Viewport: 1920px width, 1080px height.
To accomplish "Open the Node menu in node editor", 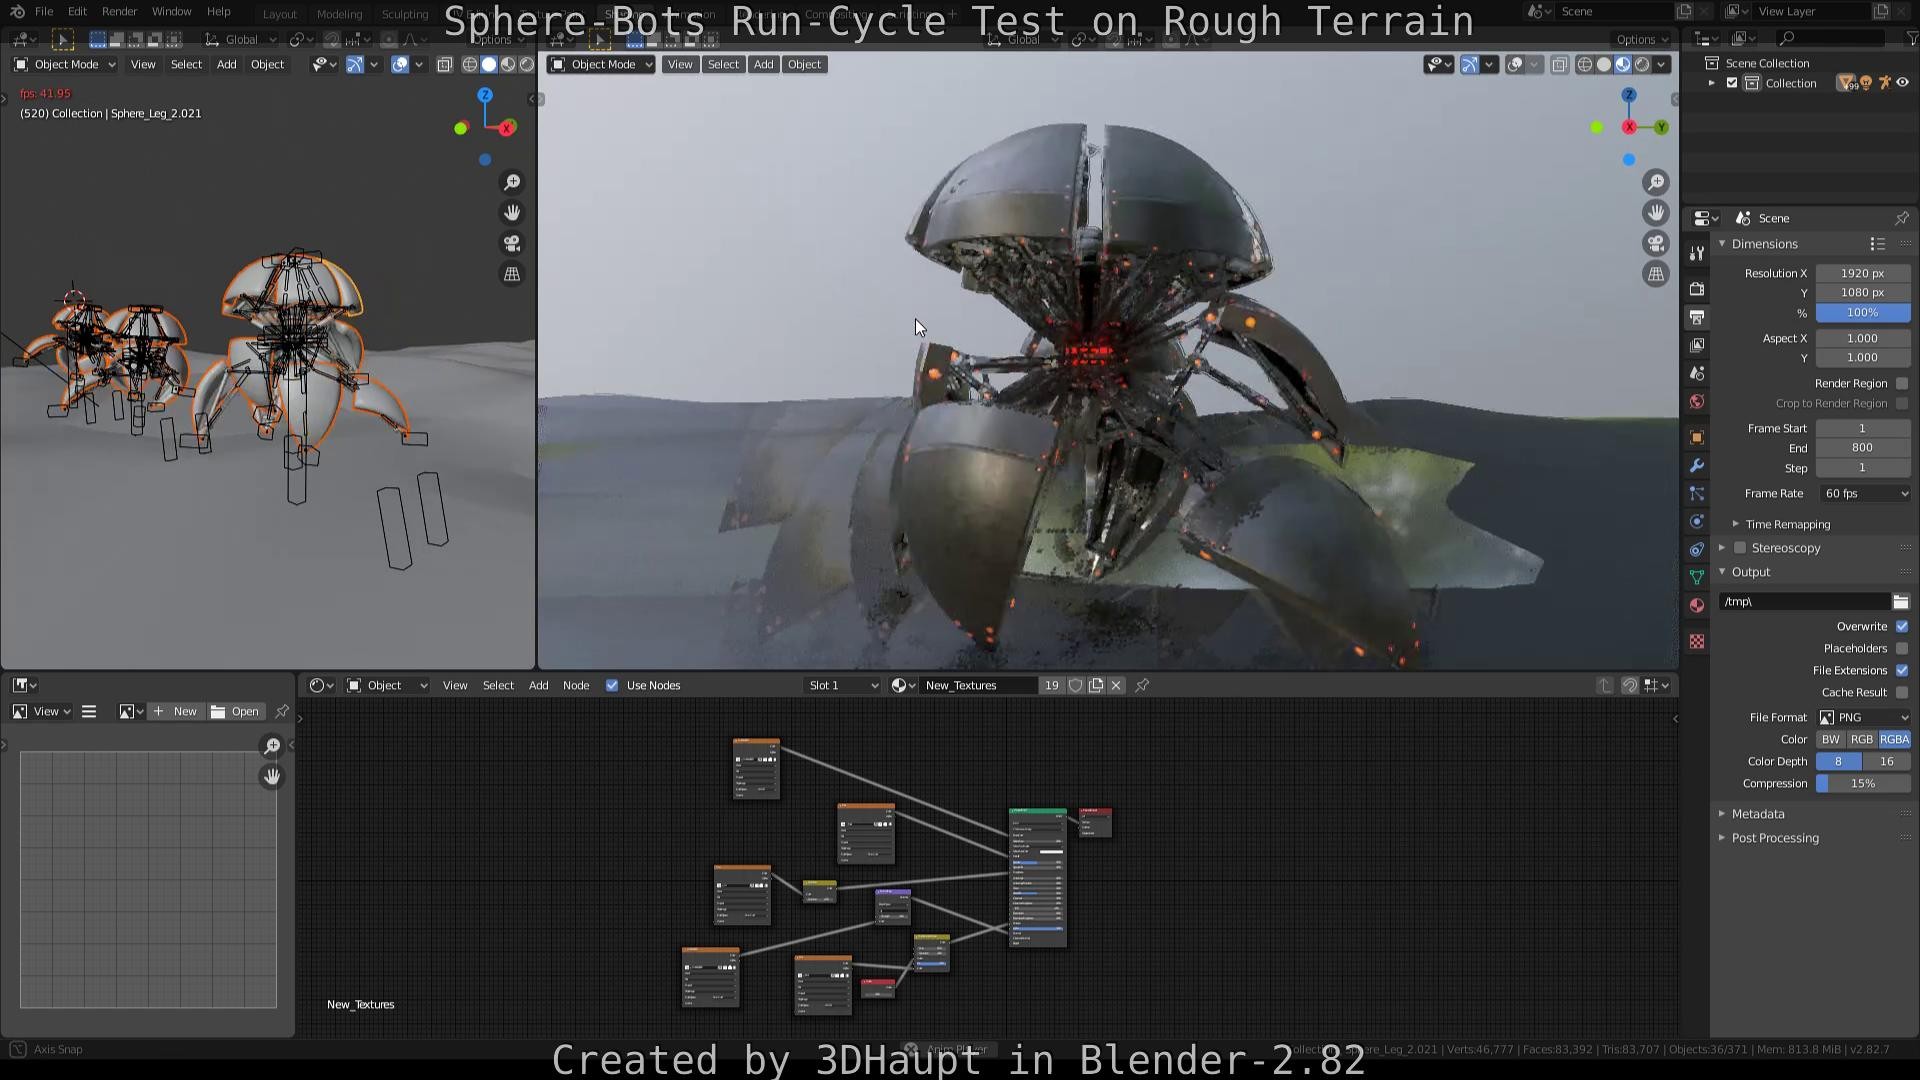I will (576, 685).
